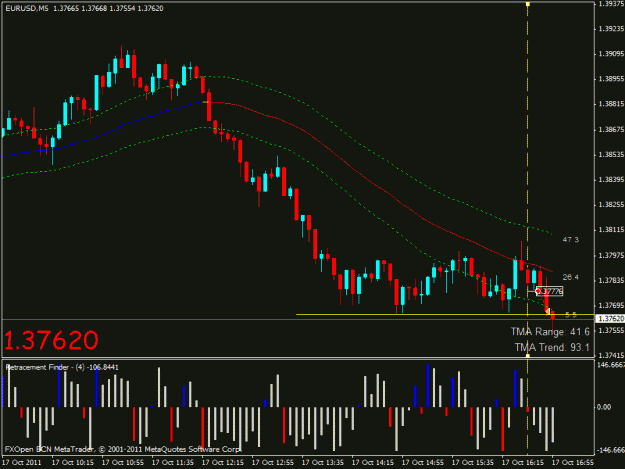Select the yellow vertical line bottom handle
Image resolution: width=625 pixels, height=469 pixels.
[x=527, y=355]
